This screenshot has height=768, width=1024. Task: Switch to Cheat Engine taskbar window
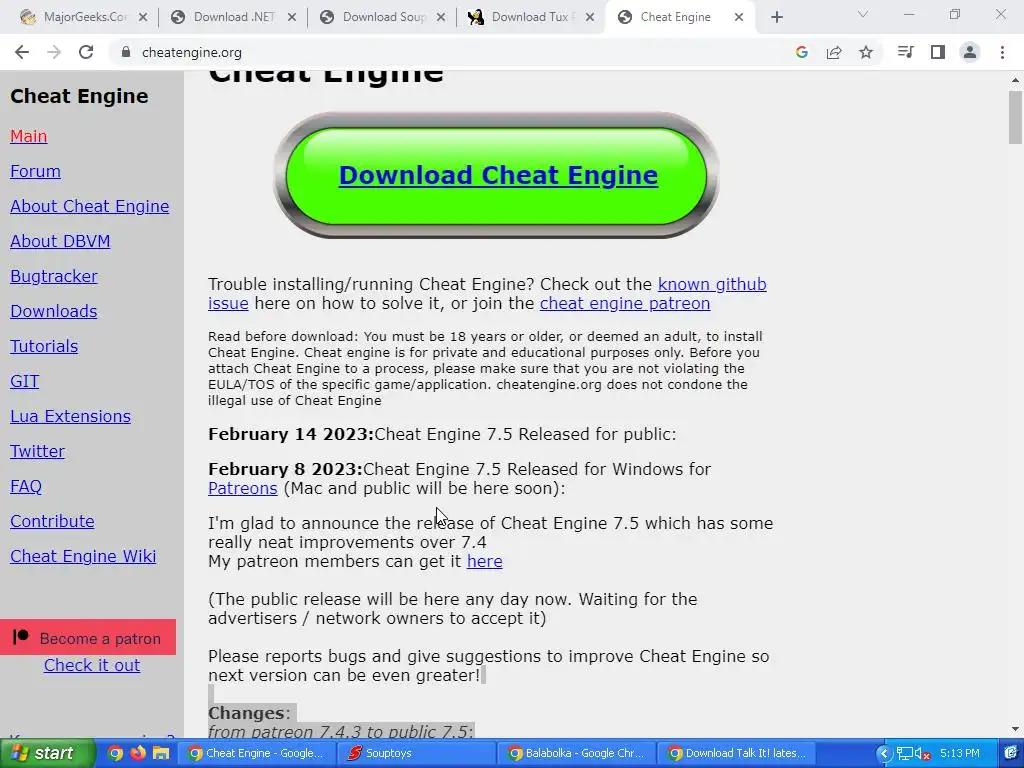pyautogui.click(x=256, y=753)
